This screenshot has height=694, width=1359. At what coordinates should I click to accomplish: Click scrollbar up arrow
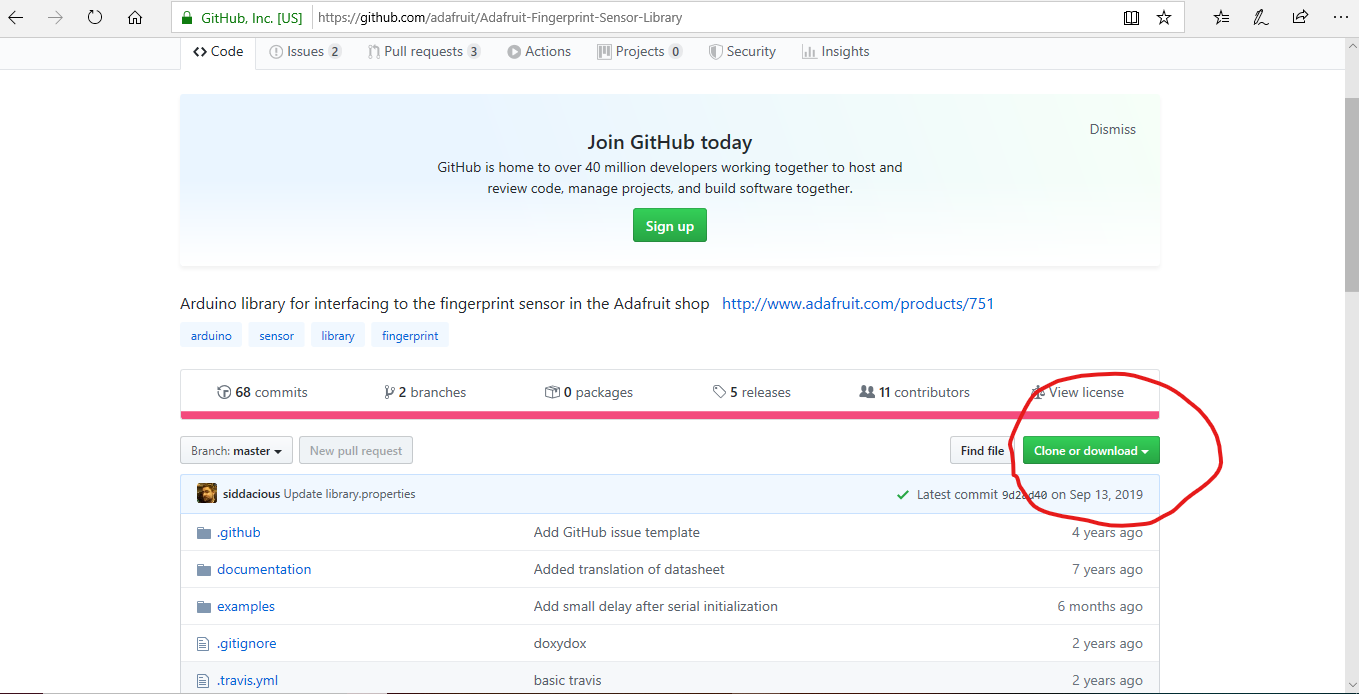point(1351,48)
